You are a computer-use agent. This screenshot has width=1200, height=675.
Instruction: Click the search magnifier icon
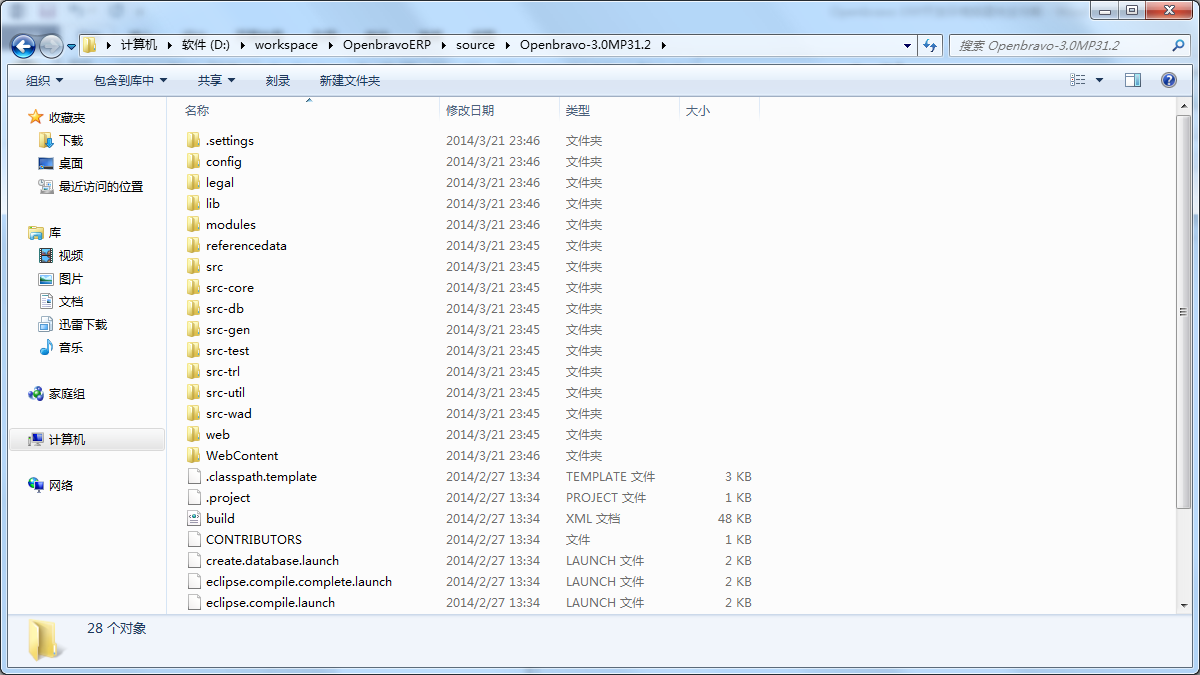pos(1178,45)
